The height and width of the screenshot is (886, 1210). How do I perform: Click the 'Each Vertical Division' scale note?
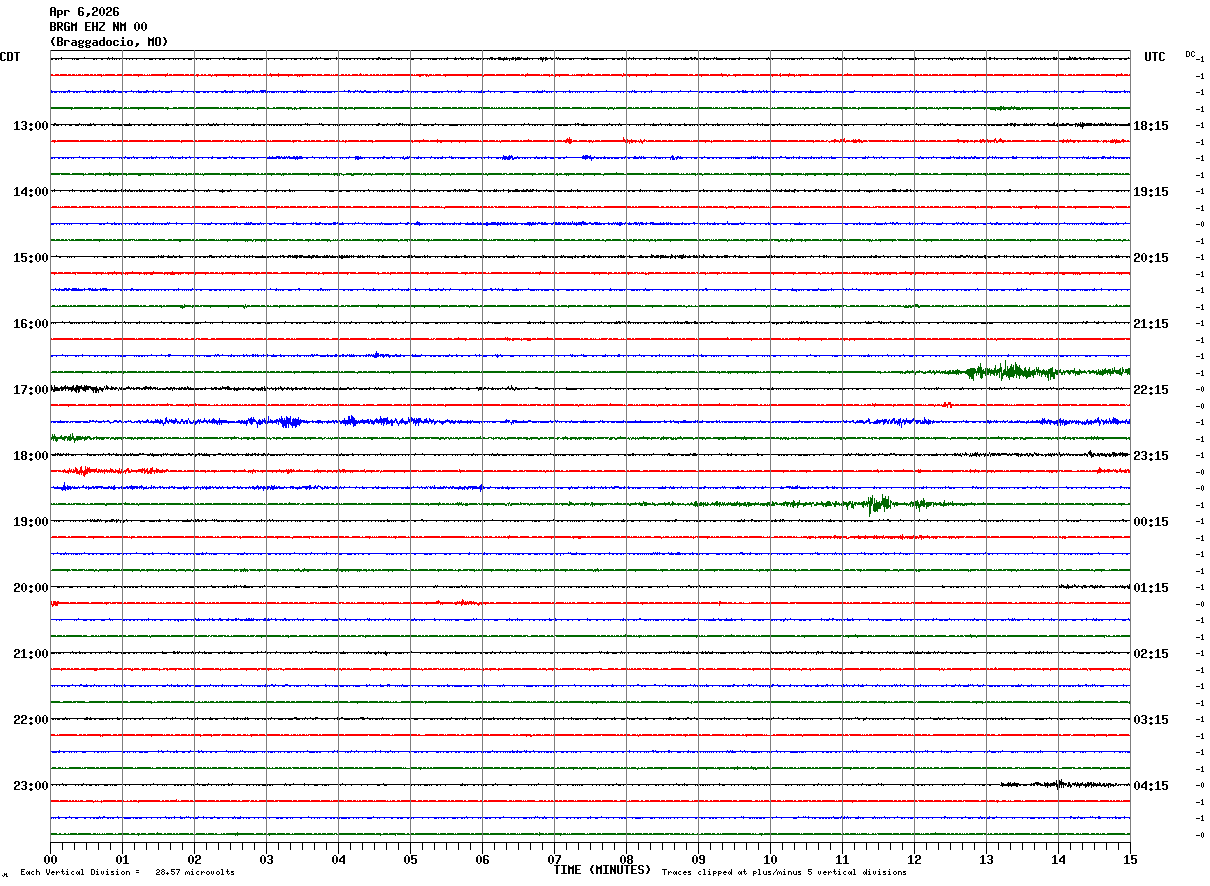pyautogui.click(x=127, y=873)
